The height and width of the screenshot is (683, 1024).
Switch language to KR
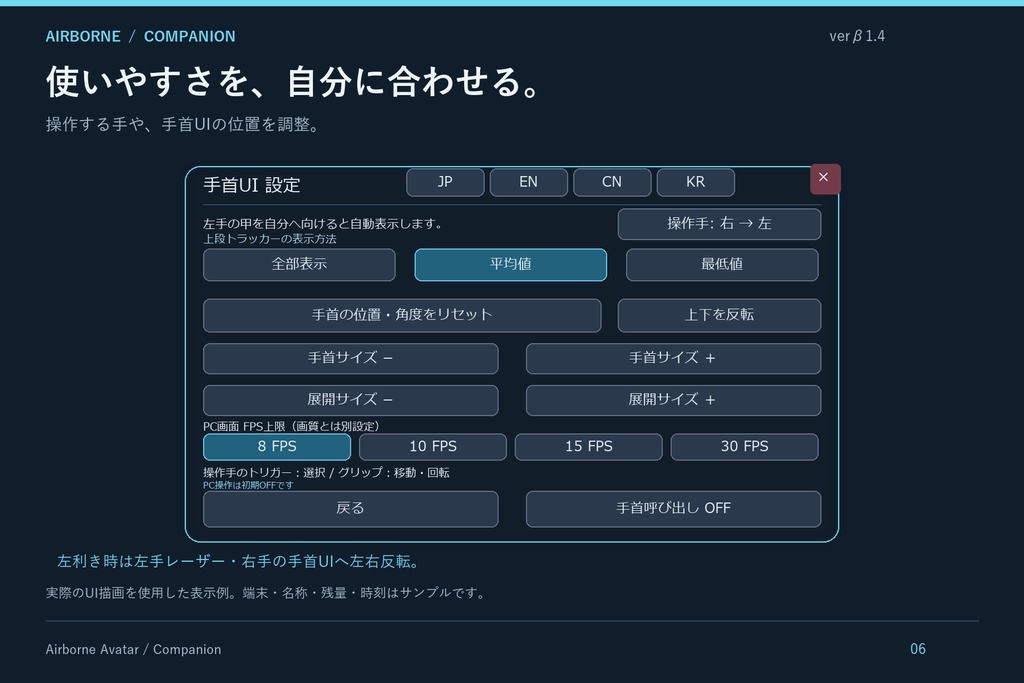(x=696, y=182)
